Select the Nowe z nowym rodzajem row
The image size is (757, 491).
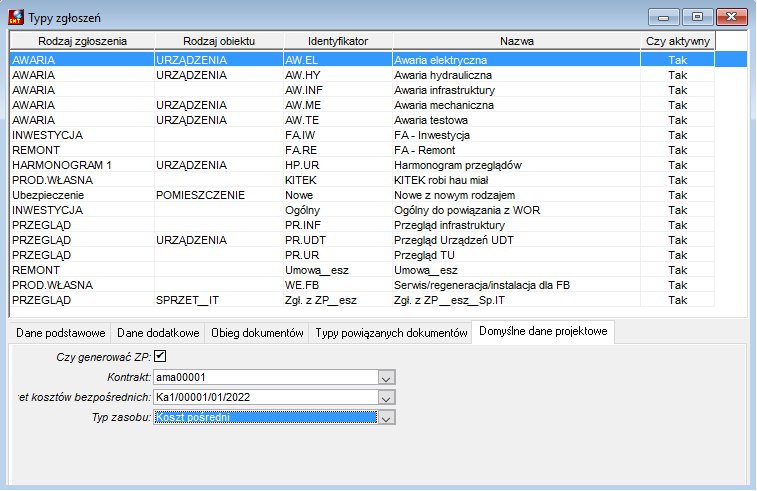[x=362, y=195]
